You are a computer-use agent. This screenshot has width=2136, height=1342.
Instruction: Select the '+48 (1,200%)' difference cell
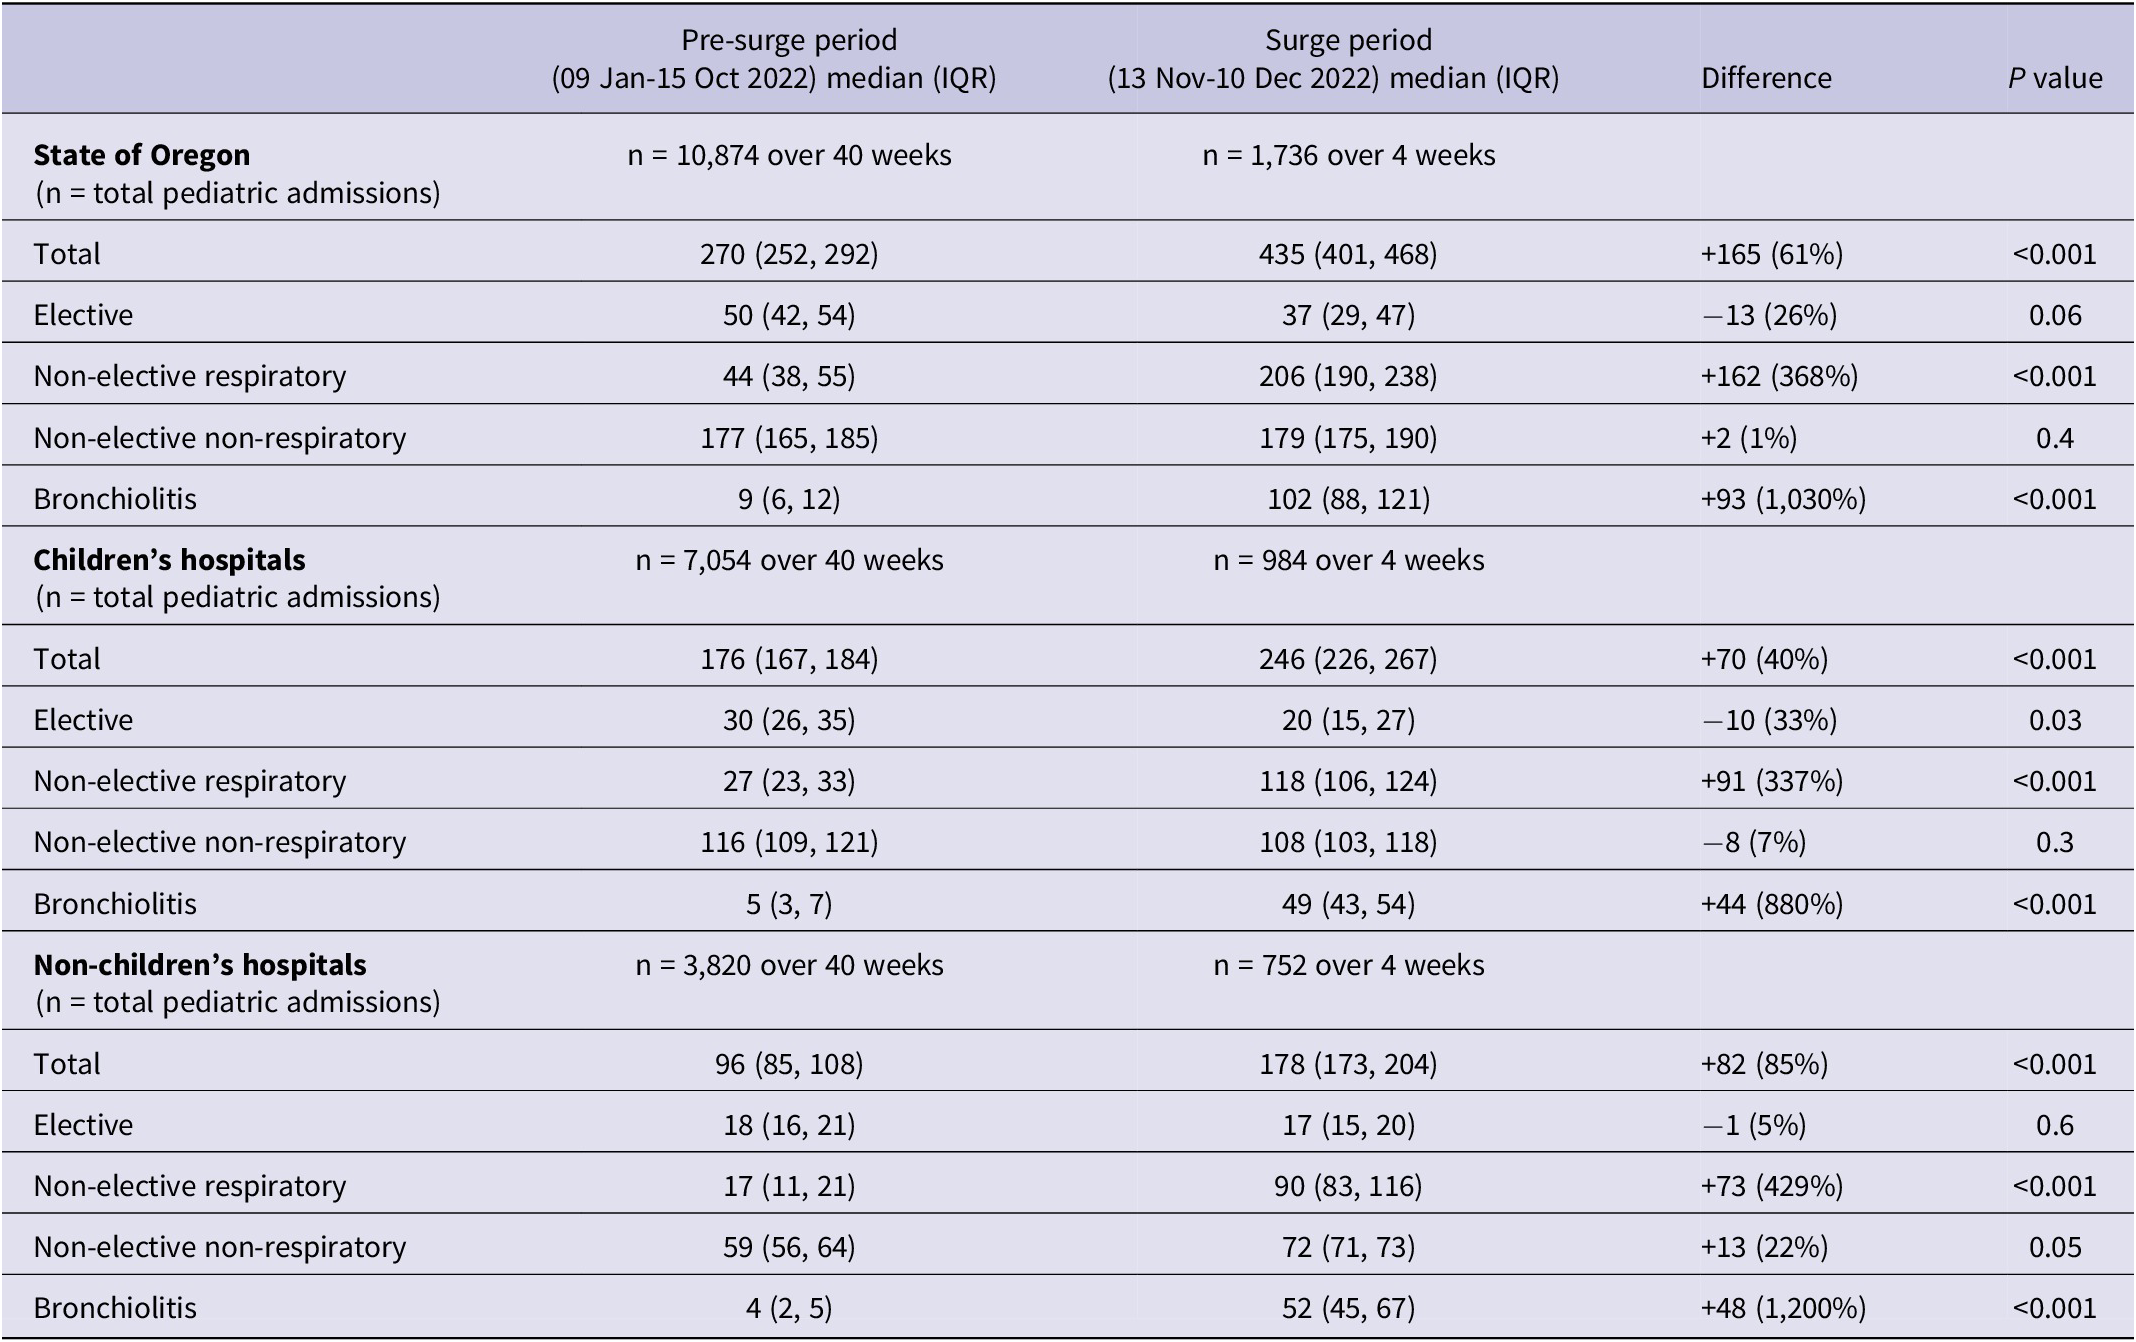(1783, 1308)
